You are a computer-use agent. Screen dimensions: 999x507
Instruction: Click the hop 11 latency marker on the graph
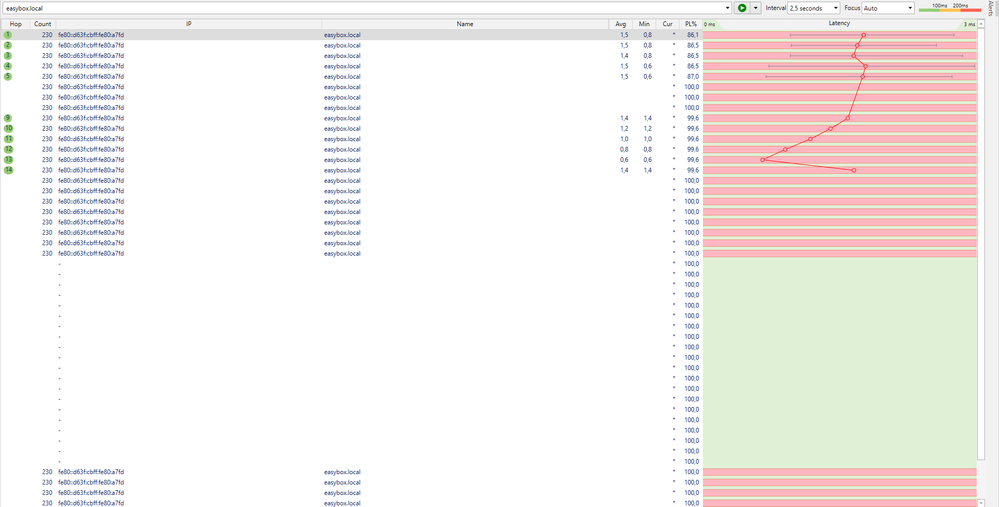[810, 139]
